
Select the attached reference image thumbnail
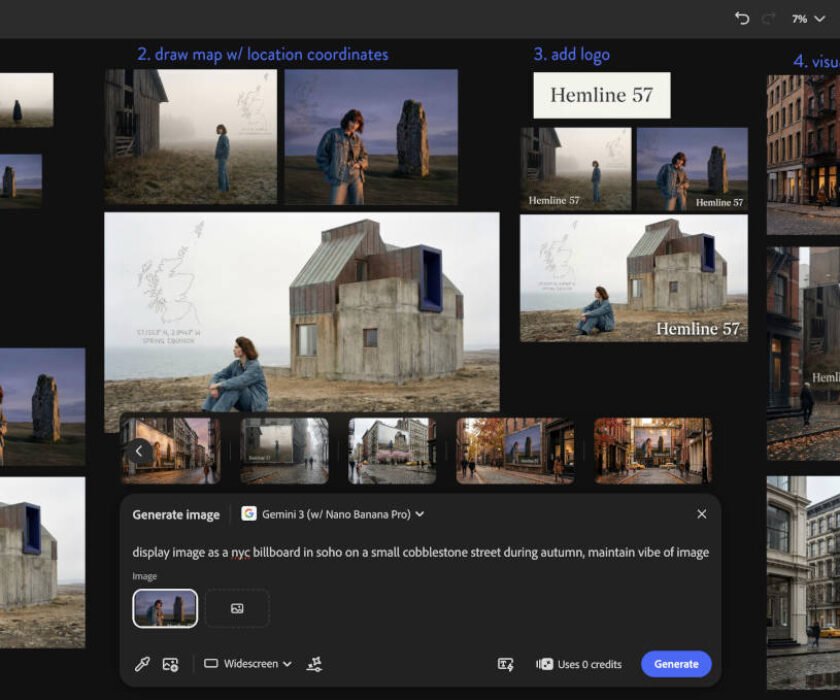(165, 608)
